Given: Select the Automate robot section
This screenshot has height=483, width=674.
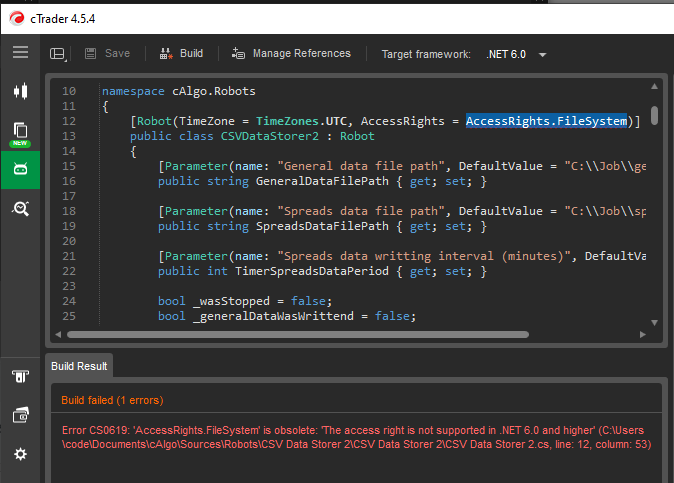Looking at the screenshot, I should click(20, 169).
